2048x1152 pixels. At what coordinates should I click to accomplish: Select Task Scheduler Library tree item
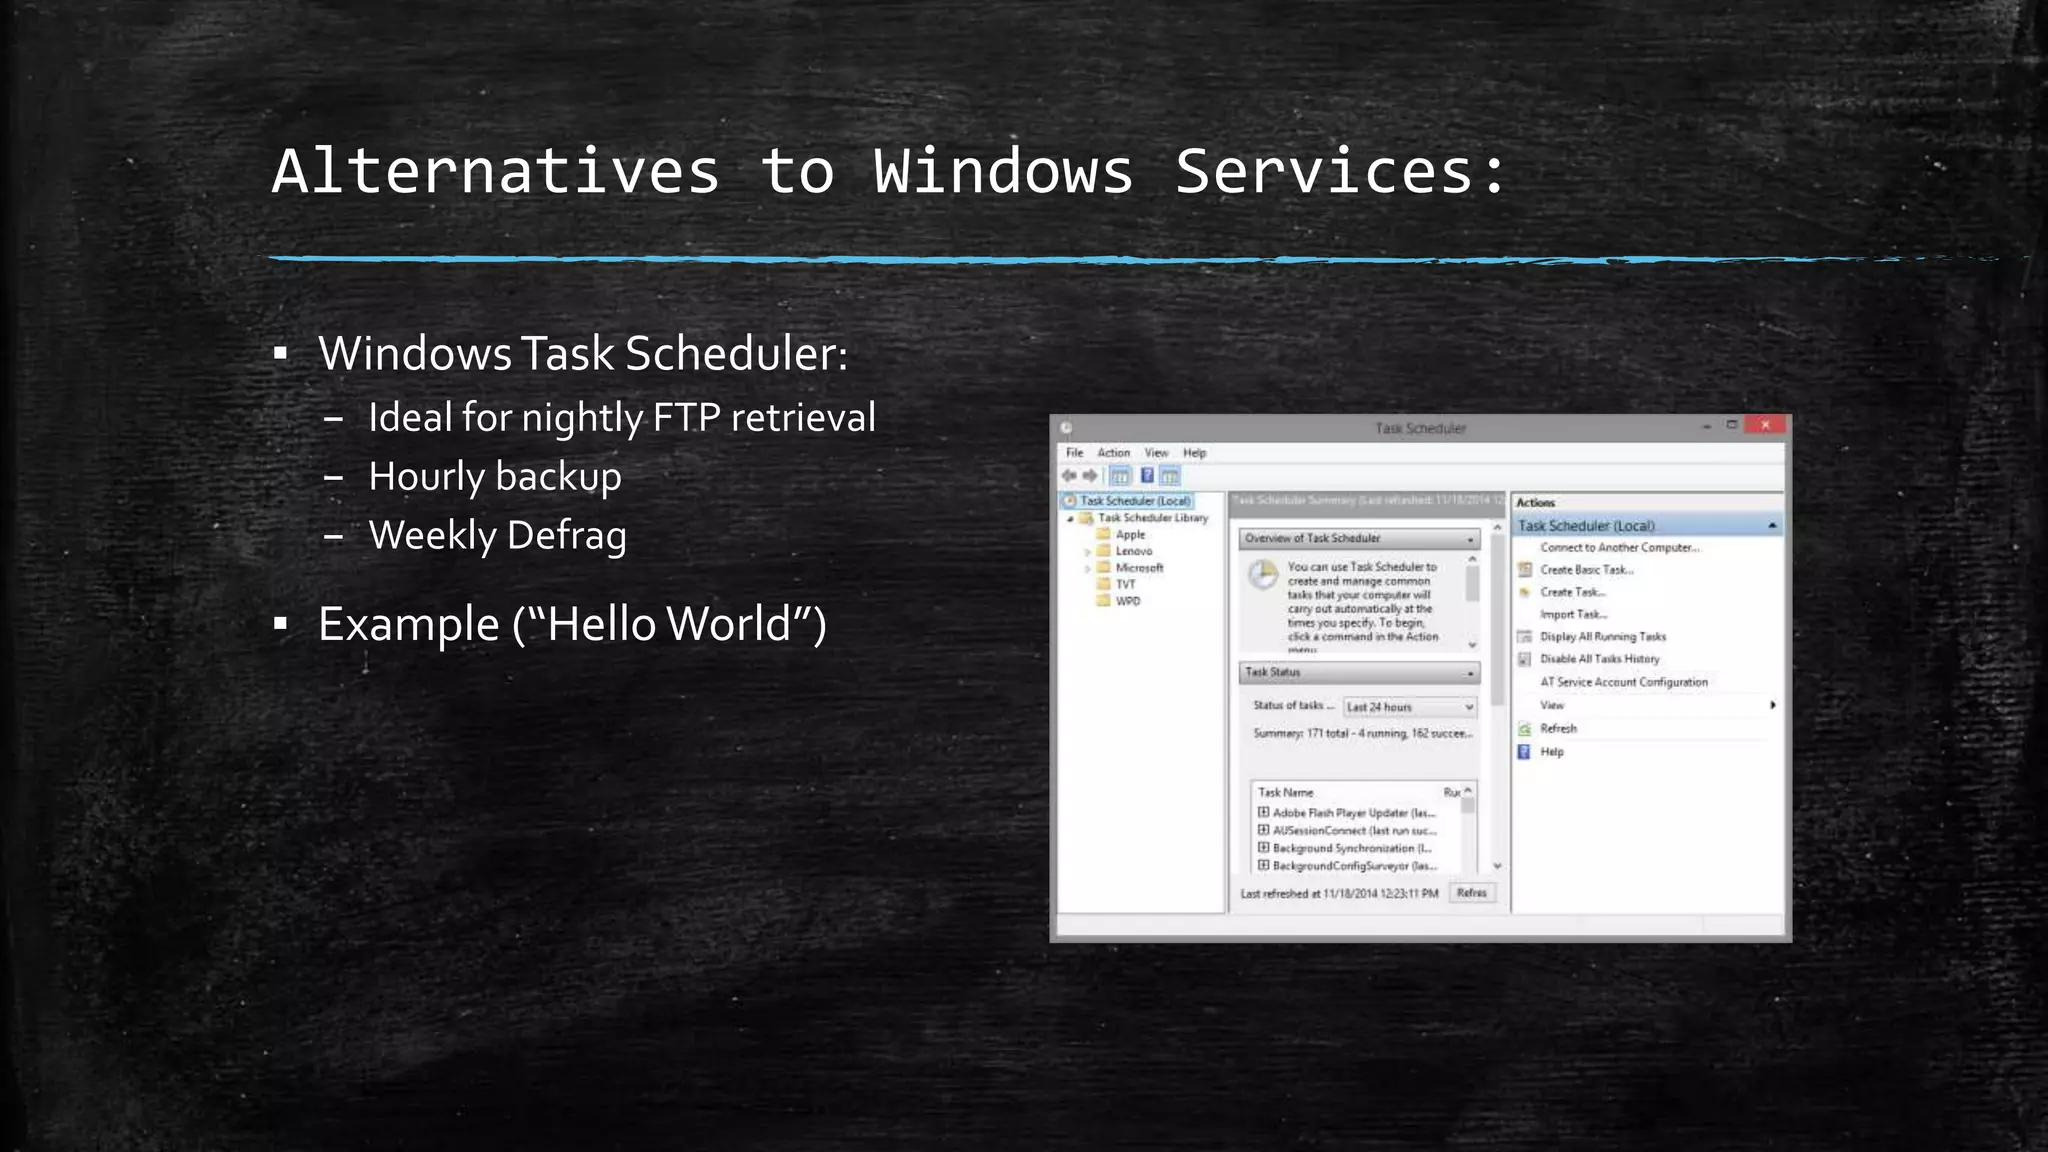pyautogui.click(x=1153, y=518)
